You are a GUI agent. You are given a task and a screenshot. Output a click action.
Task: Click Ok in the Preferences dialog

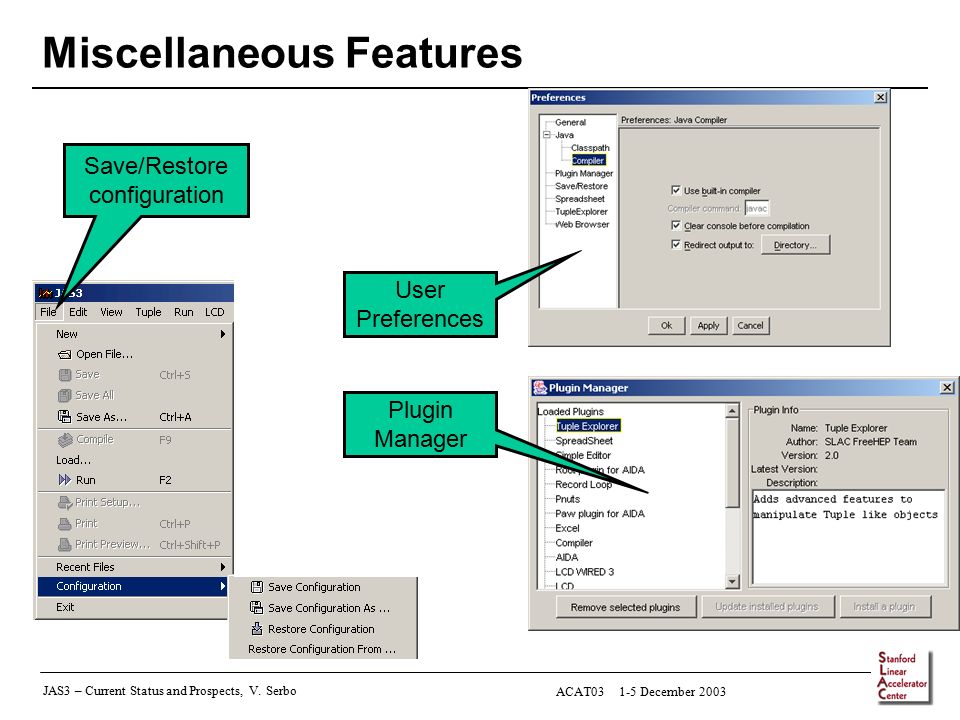pyautogui.click(x=666, y=326)
